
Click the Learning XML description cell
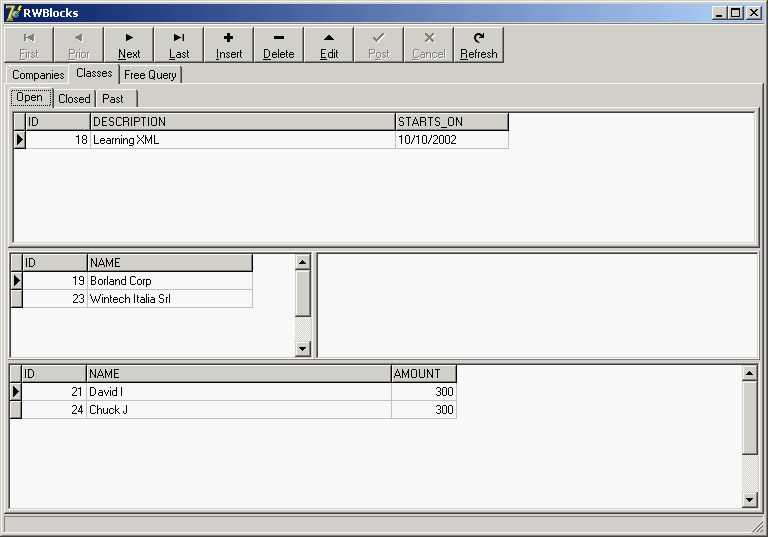(242, 140)
